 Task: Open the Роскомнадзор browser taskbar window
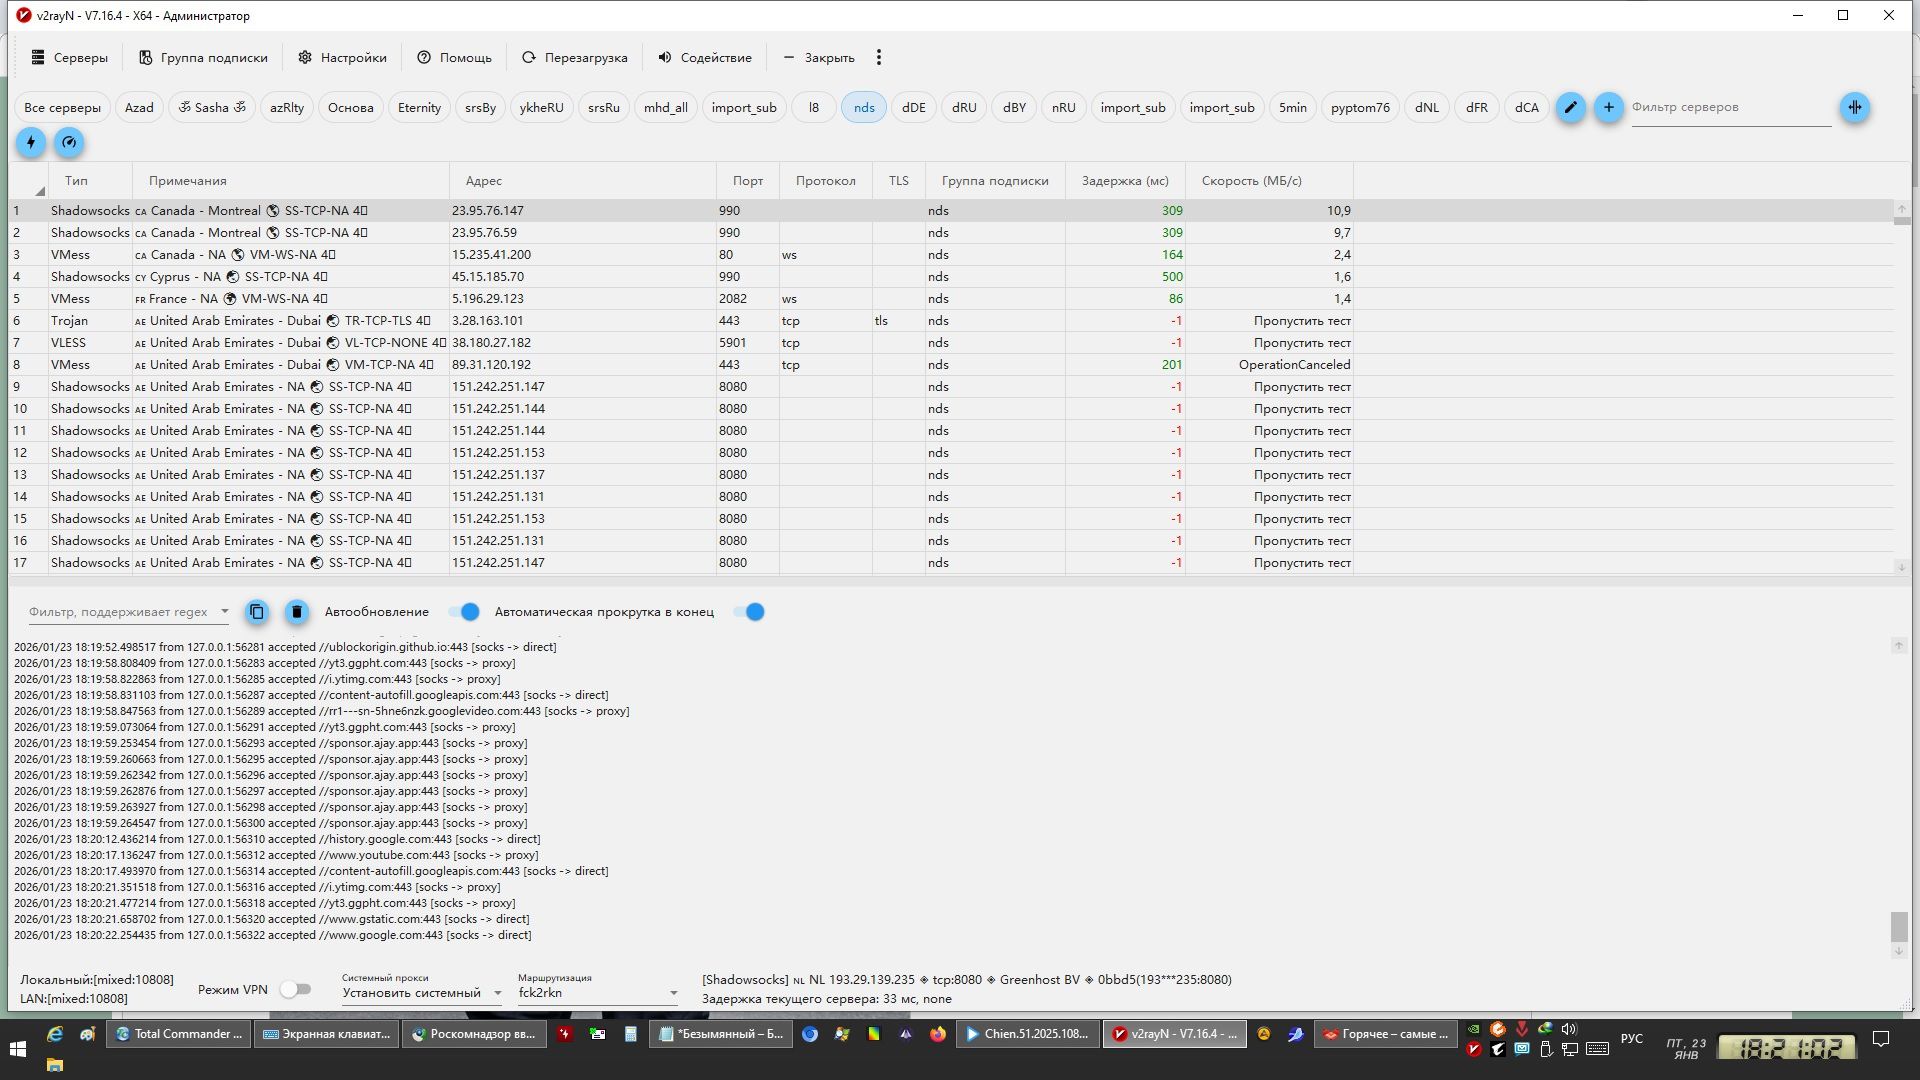[x=474, y=1034]
